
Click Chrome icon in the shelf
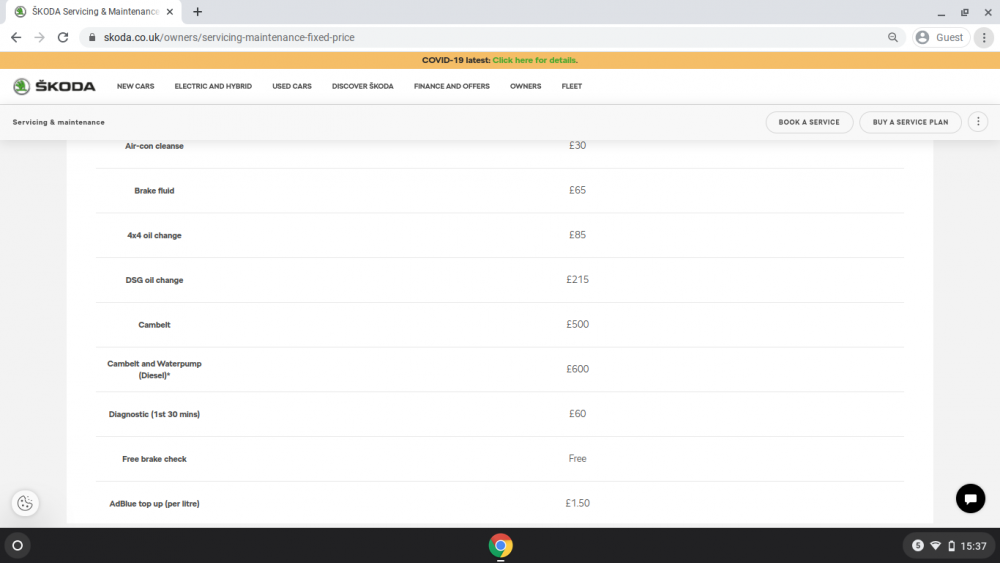[x=501, y=546]
